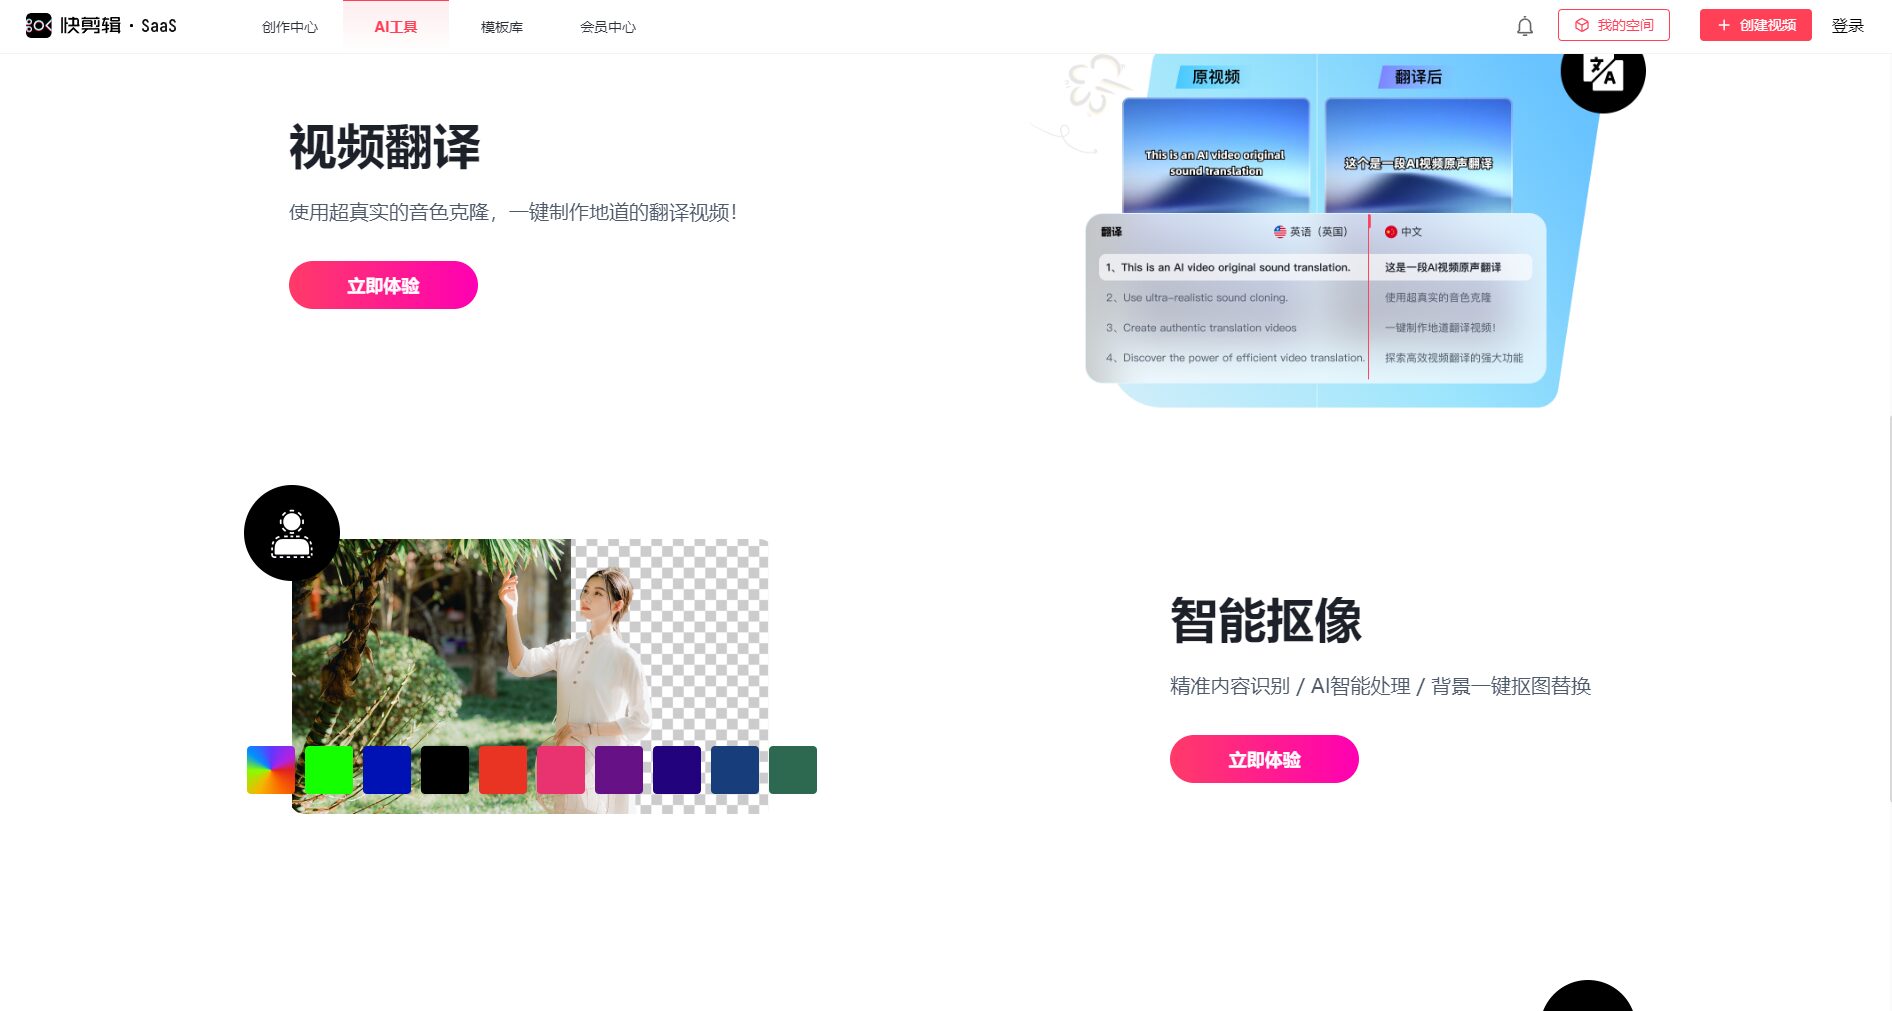Screen dimensions: 1892x1011
Task: Click row 'Discover the power of efficient video translation.'
Action: 1235,358
